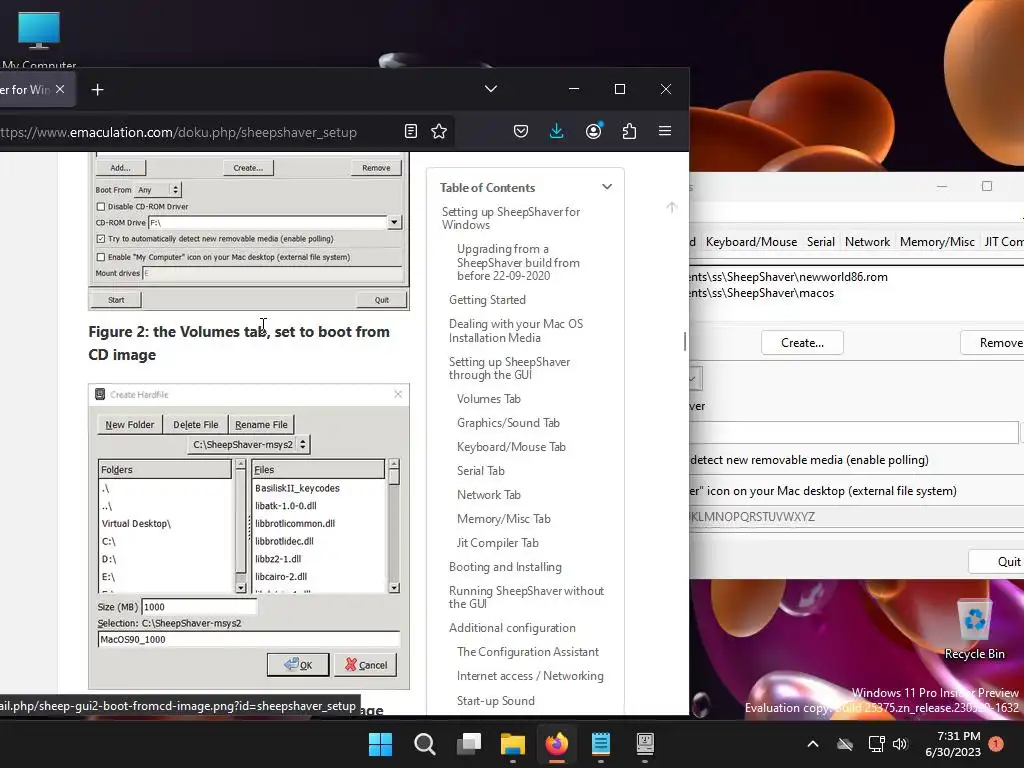Open OneDrive cloud tray icon
The width and height of the screenshot is (1024, 768).
(x=845, y=744)
